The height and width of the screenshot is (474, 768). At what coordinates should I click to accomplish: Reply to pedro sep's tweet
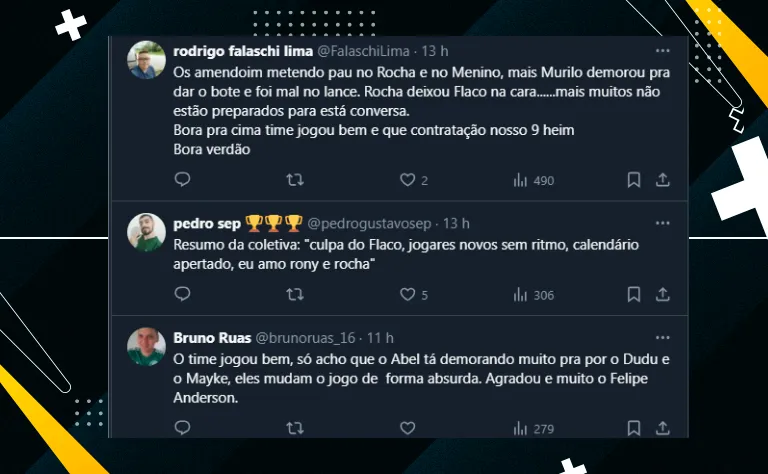coord(182,295)
